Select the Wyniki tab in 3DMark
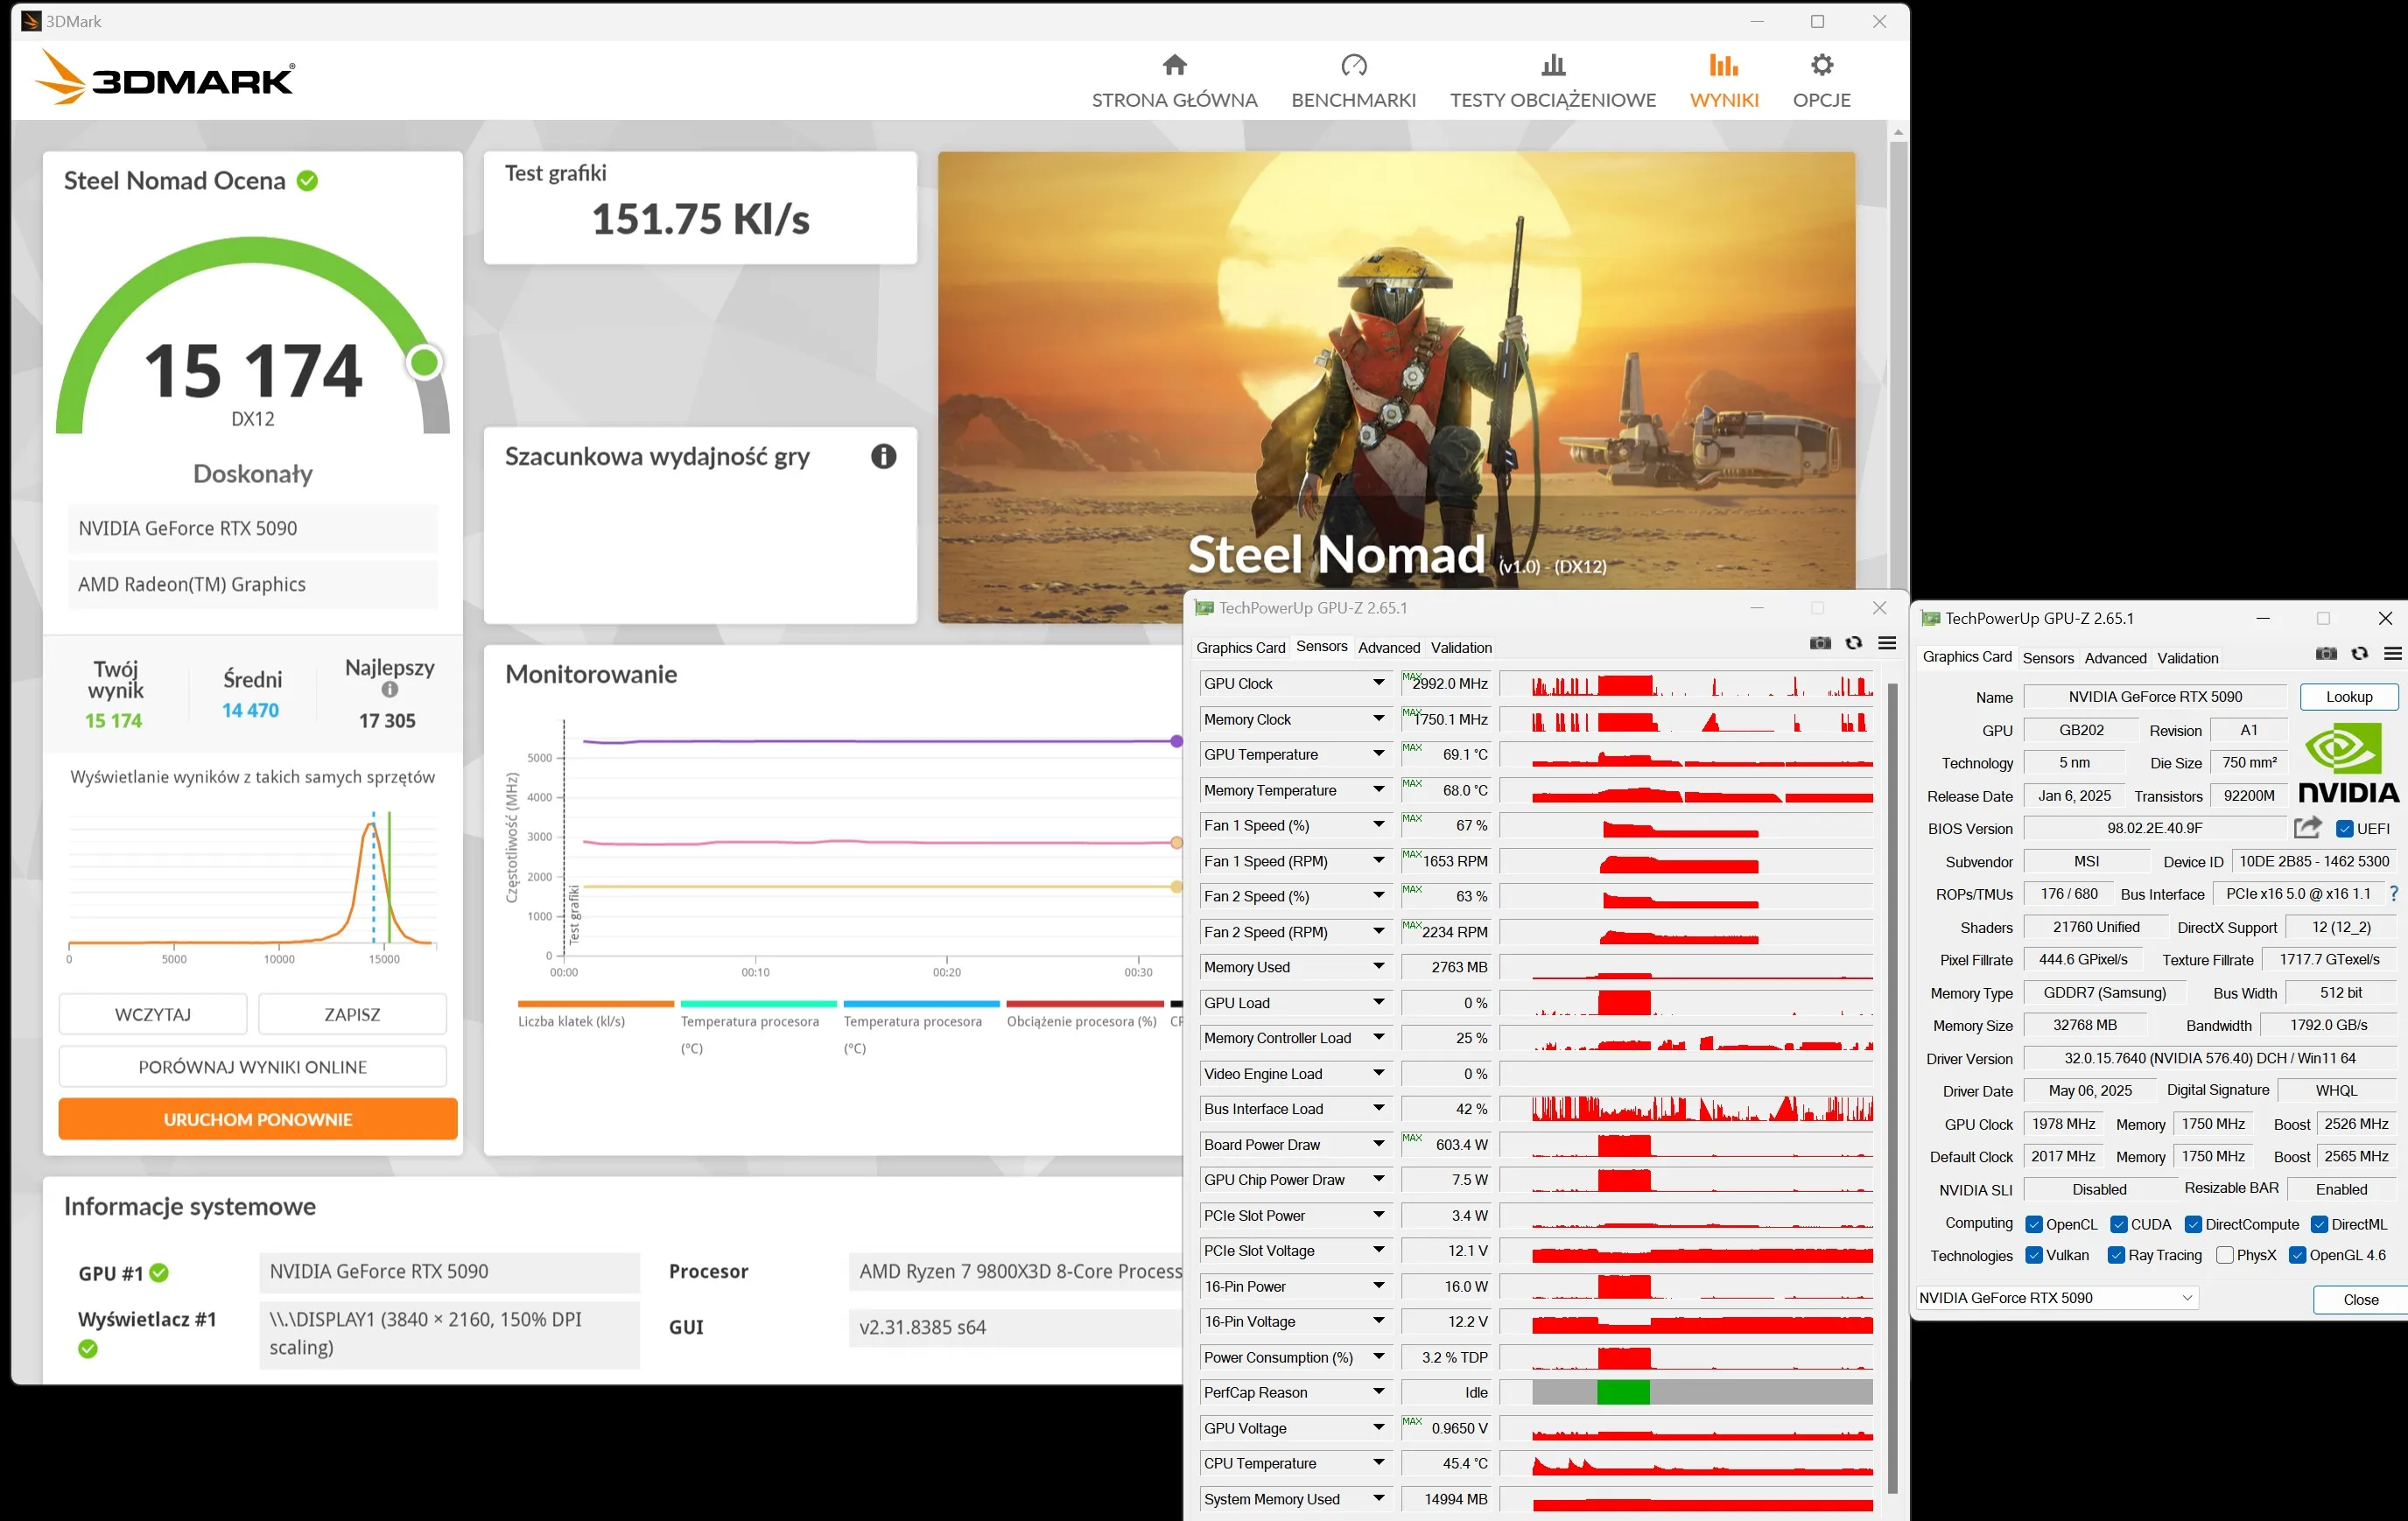 coord(1723,80)
